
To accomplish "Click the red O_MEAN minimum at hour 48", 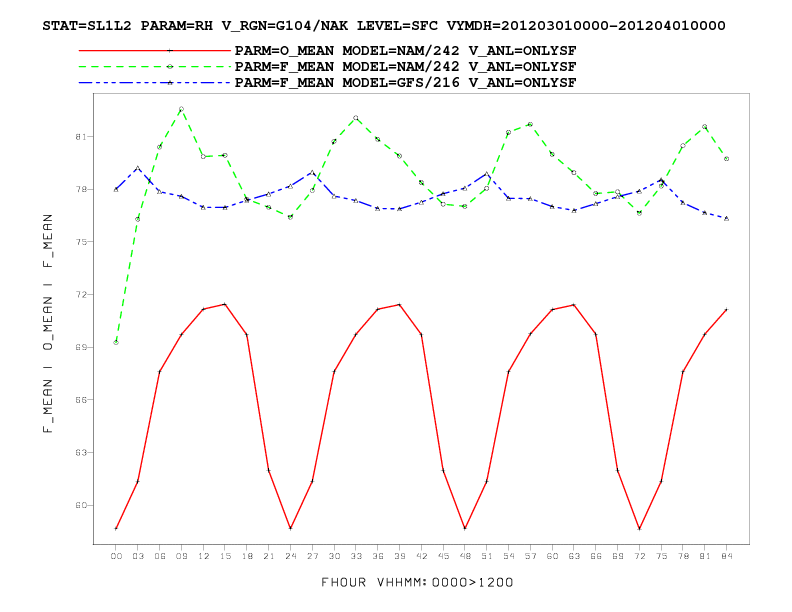I will 465,528.
